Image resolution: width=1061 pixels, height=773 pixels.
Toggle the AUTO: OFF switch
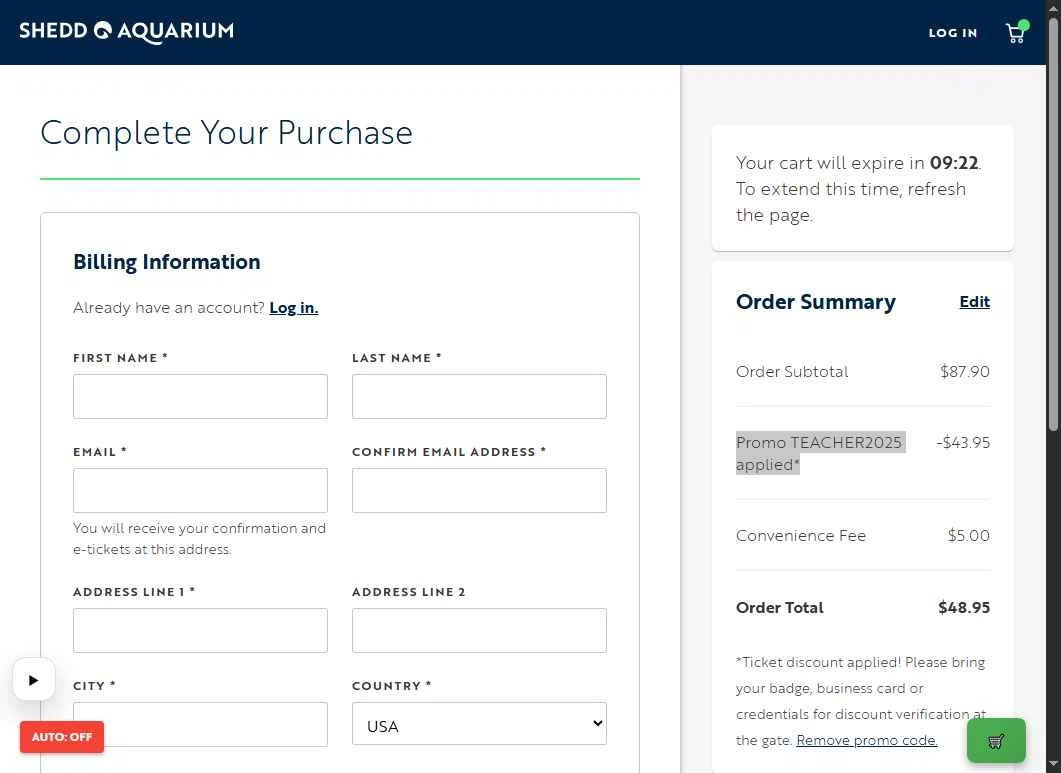pyautogui.click(x=62, y=737)
